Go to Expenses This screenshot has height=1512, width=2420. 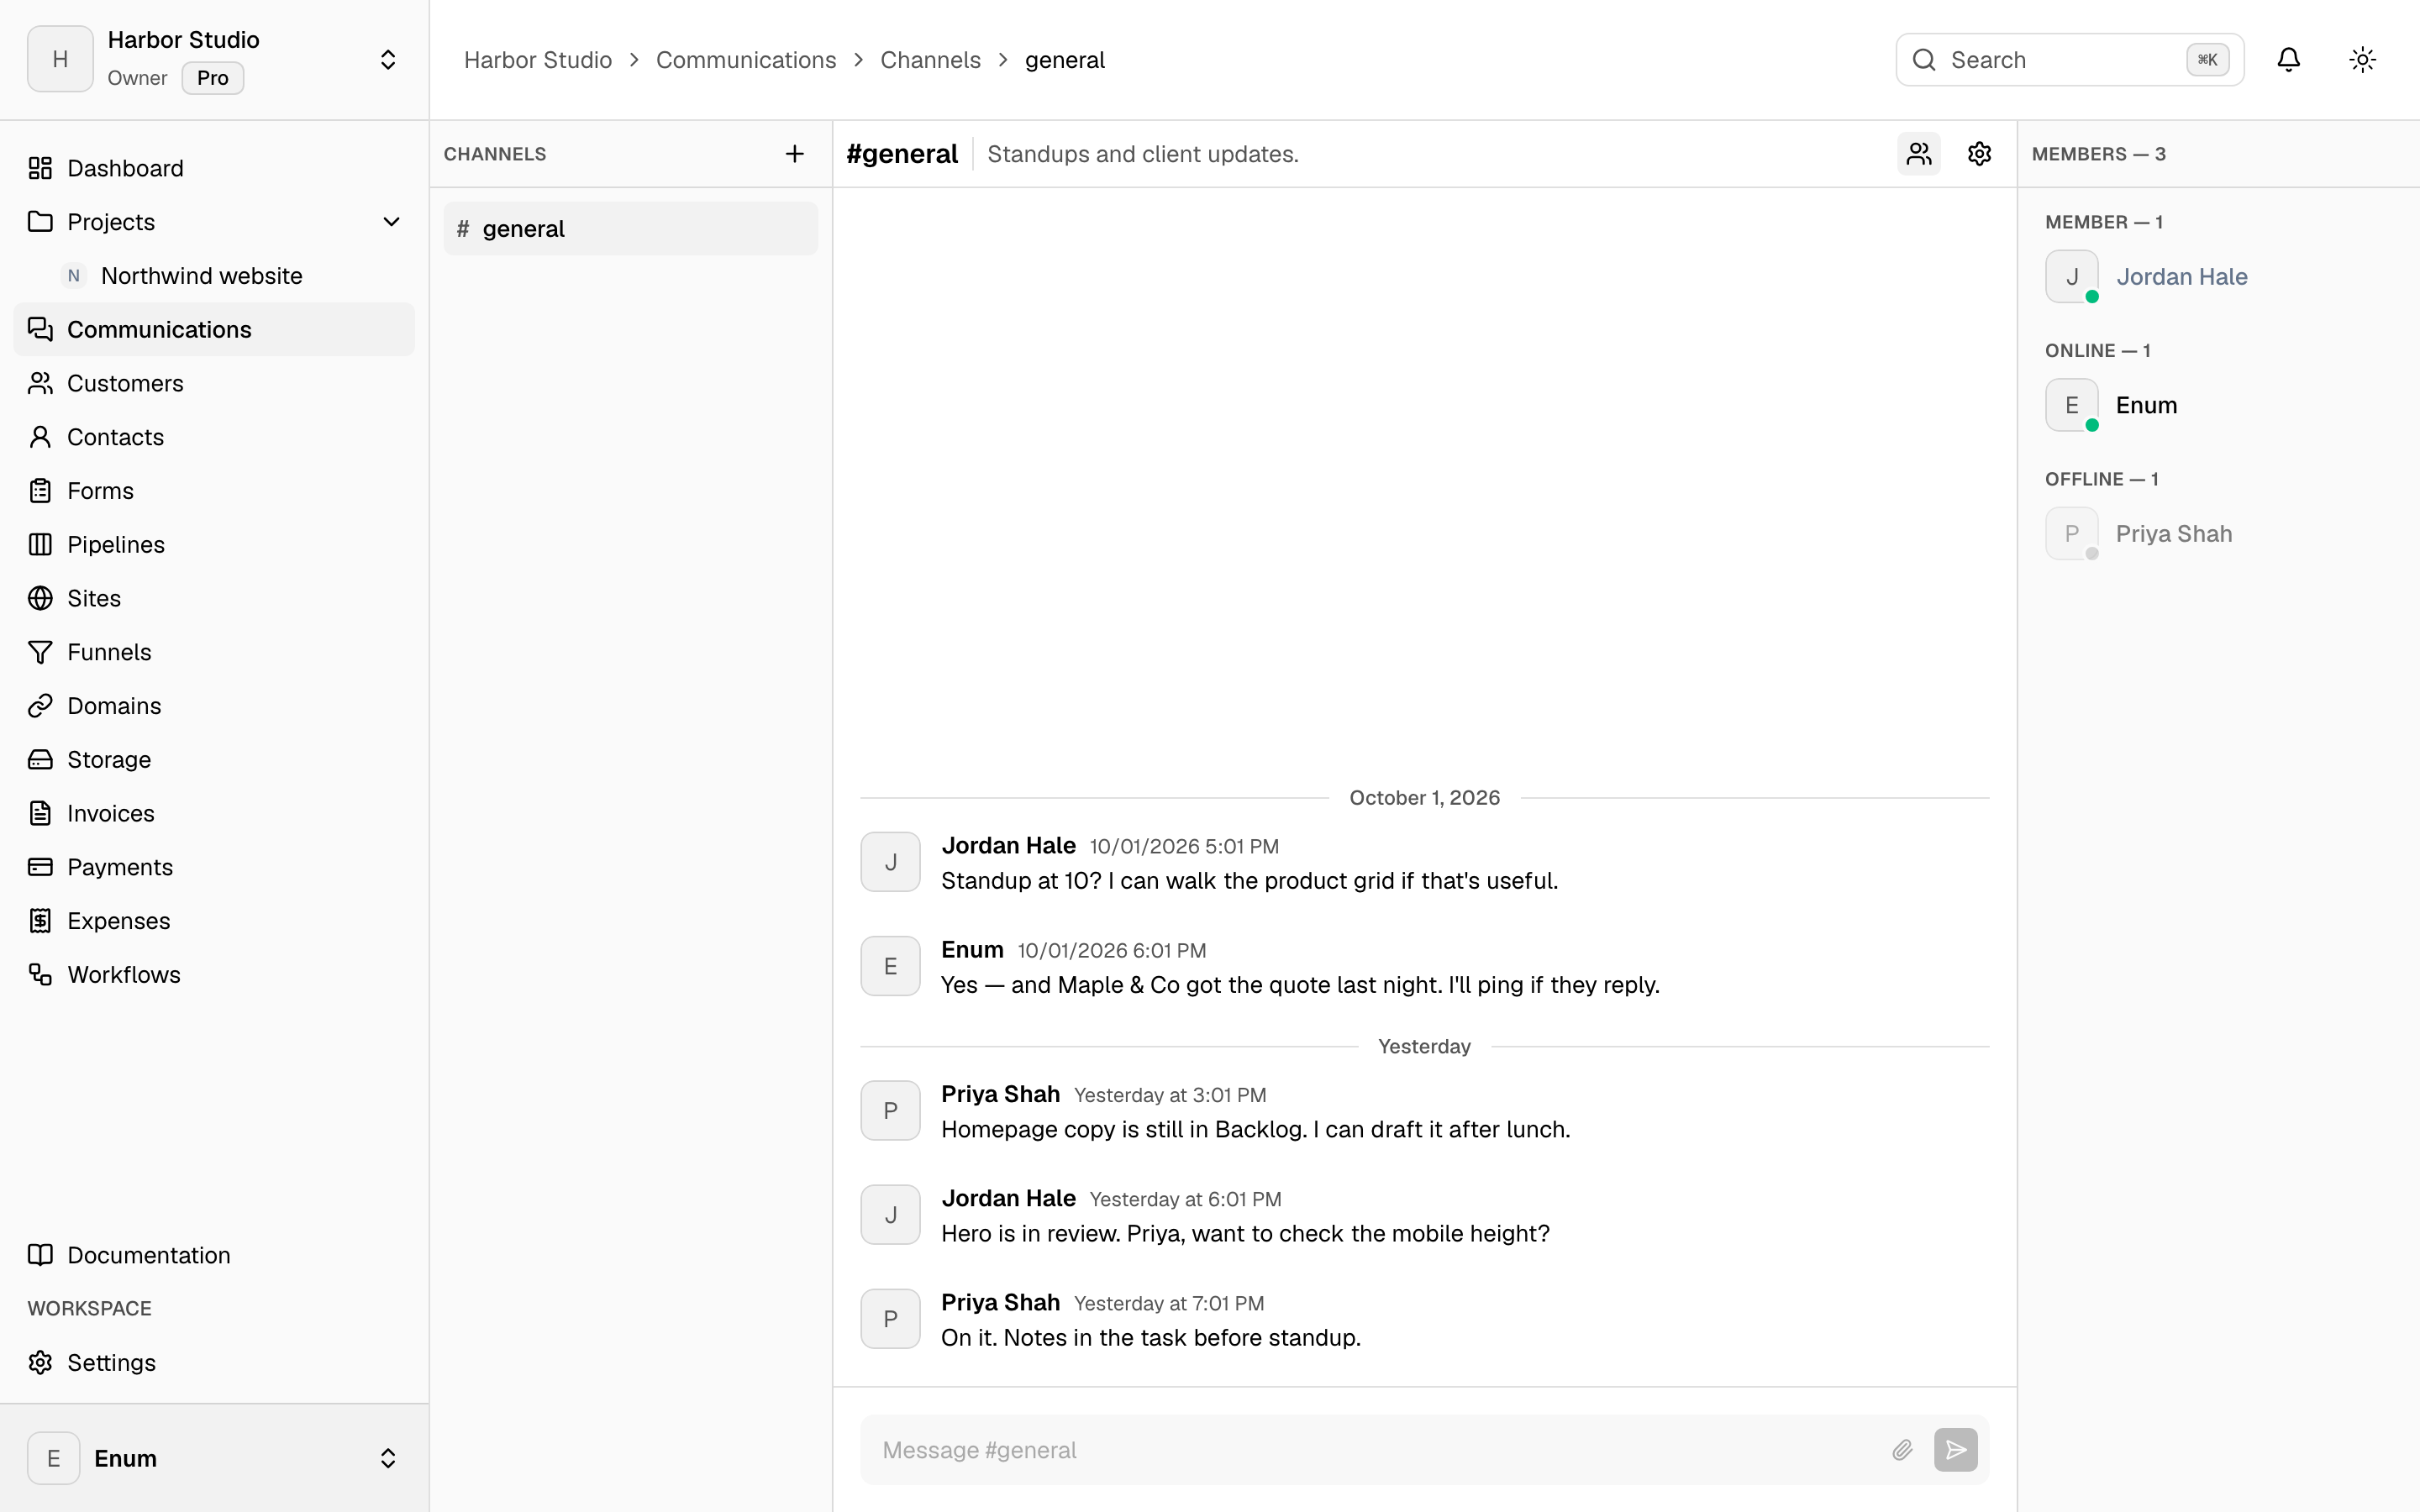pyautogui.click(x=214, y=921)
